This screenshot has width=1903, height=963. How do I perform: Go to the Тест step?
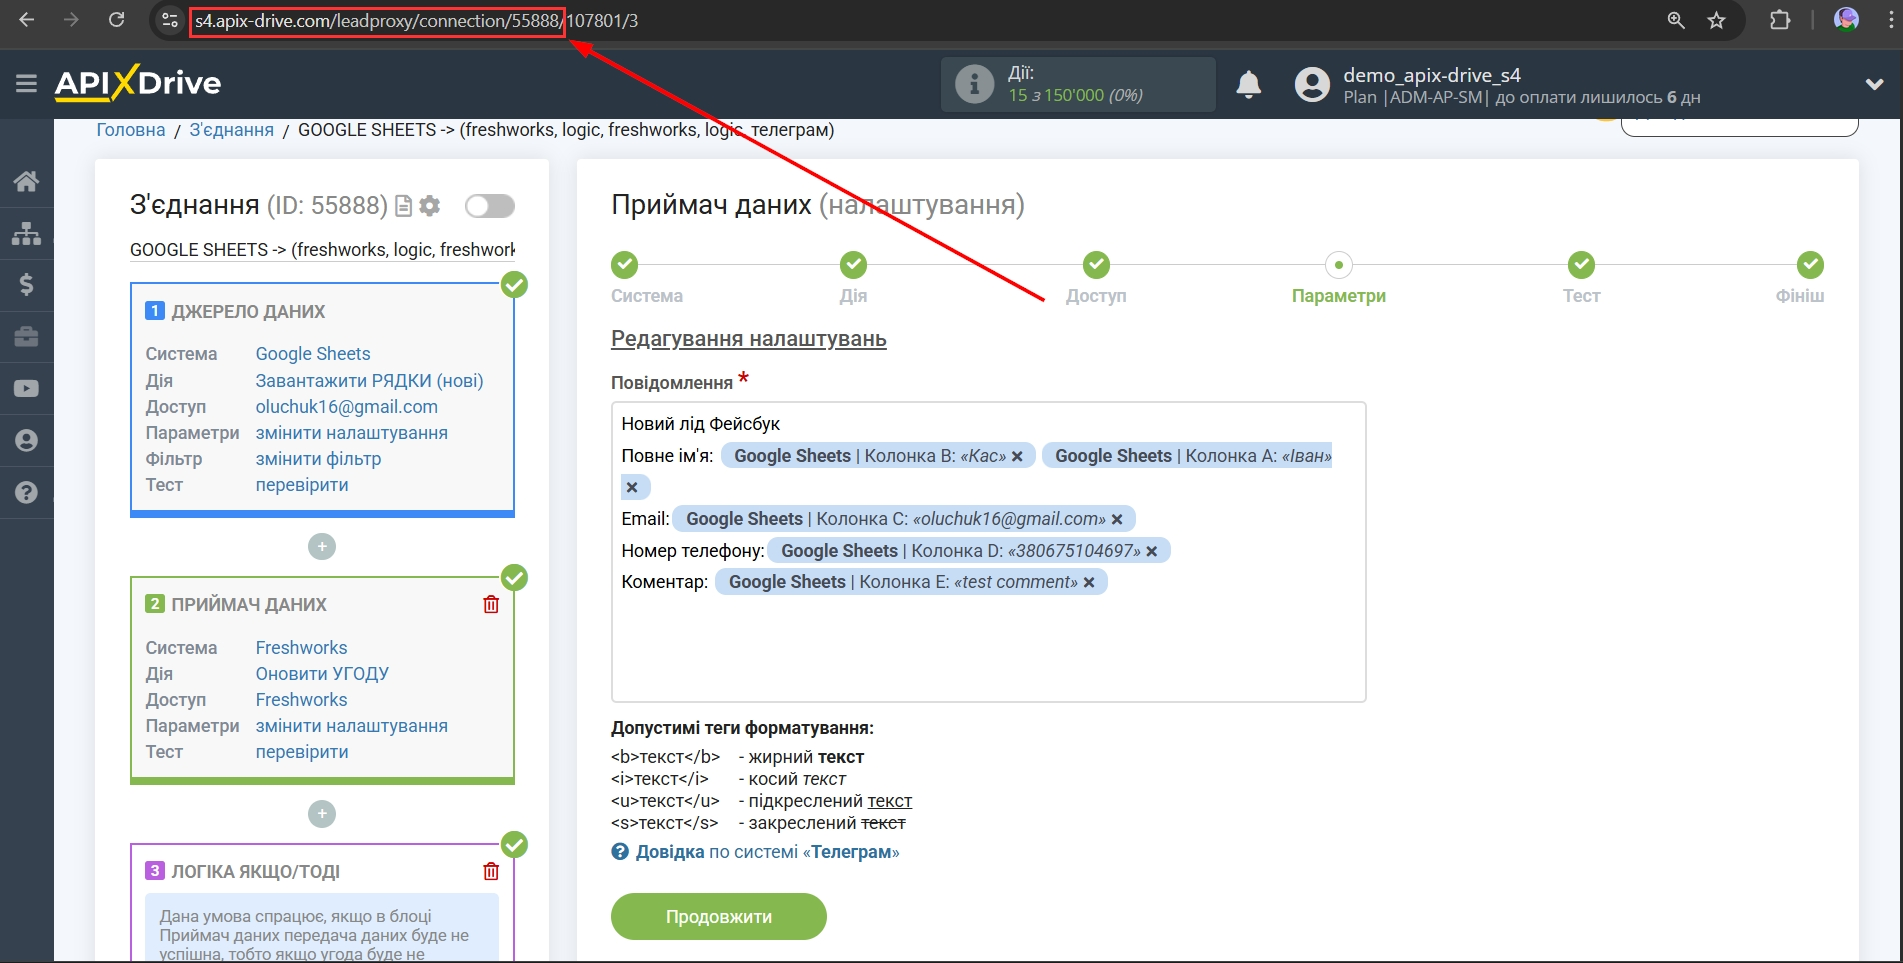pyautogui.click(x=1580, y=266)
